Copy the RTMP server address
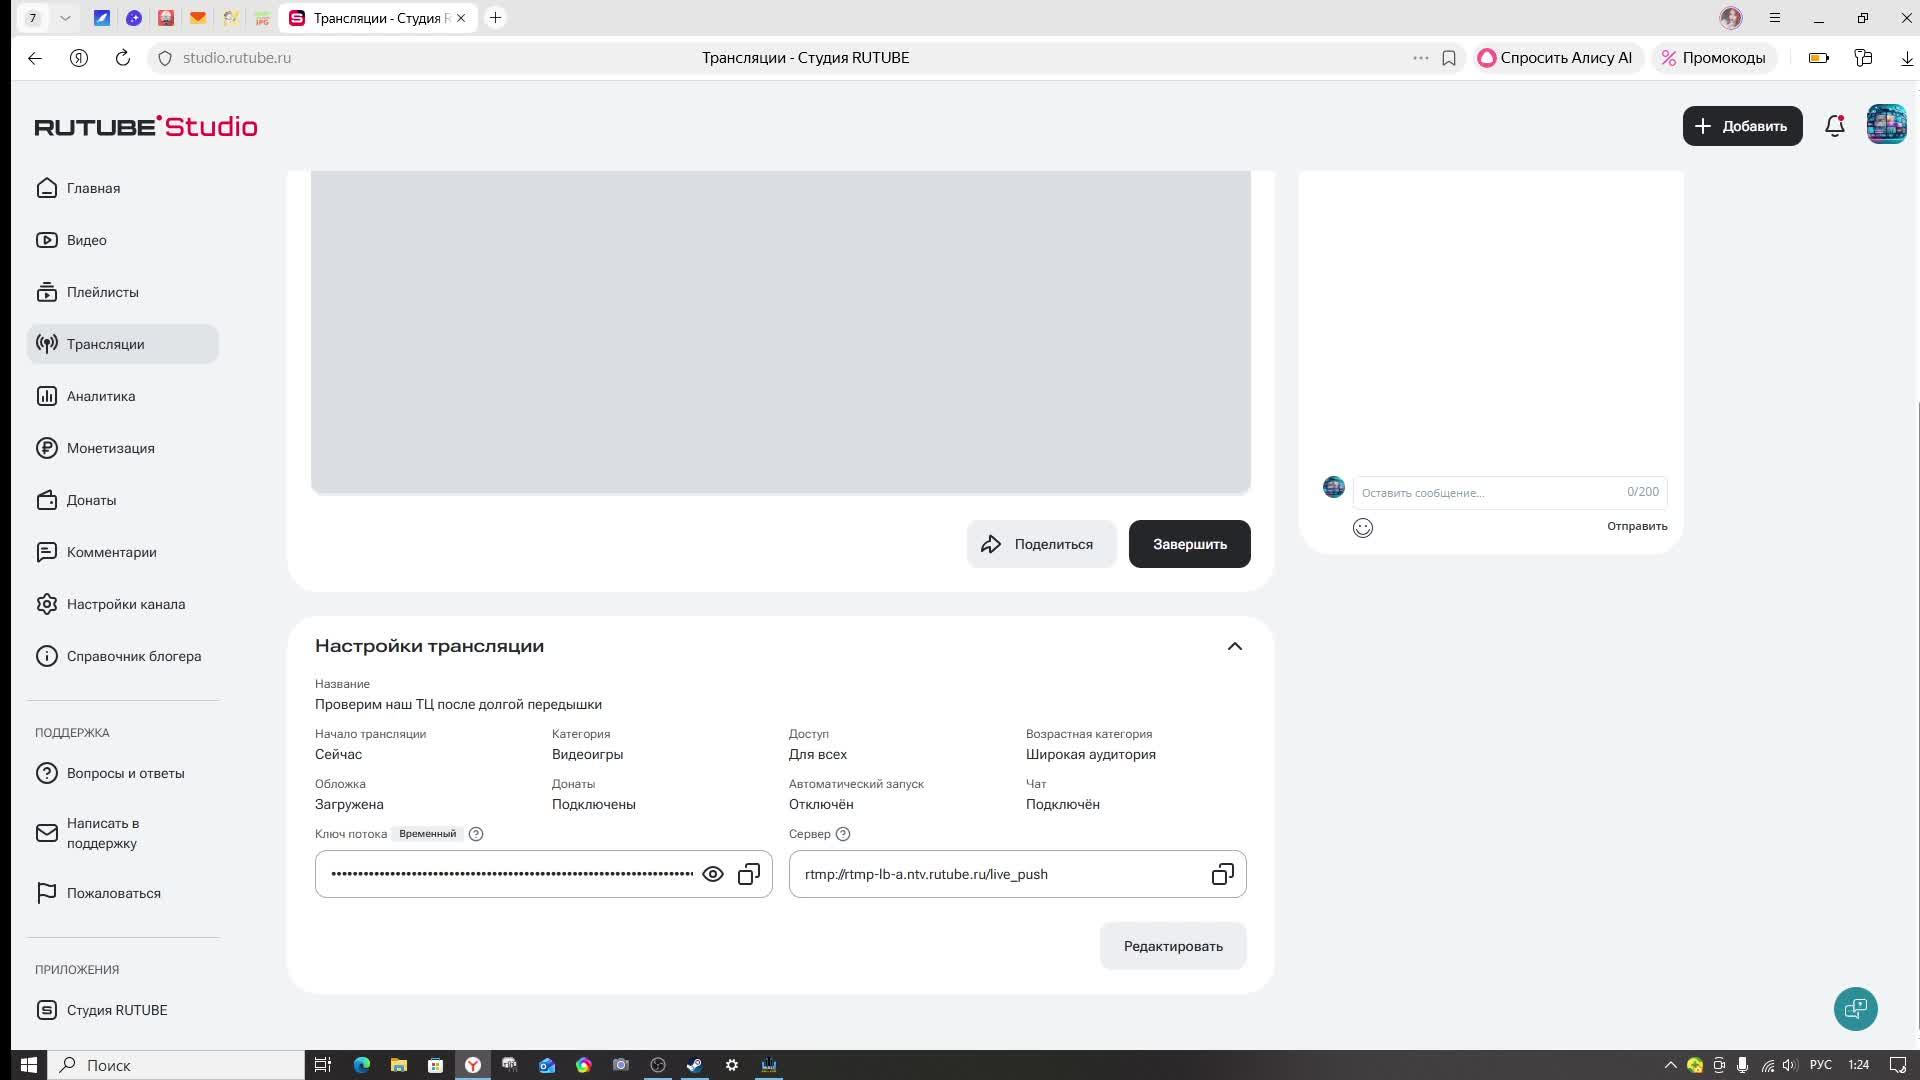The image size is (1920, 1080). (1222, 874)
